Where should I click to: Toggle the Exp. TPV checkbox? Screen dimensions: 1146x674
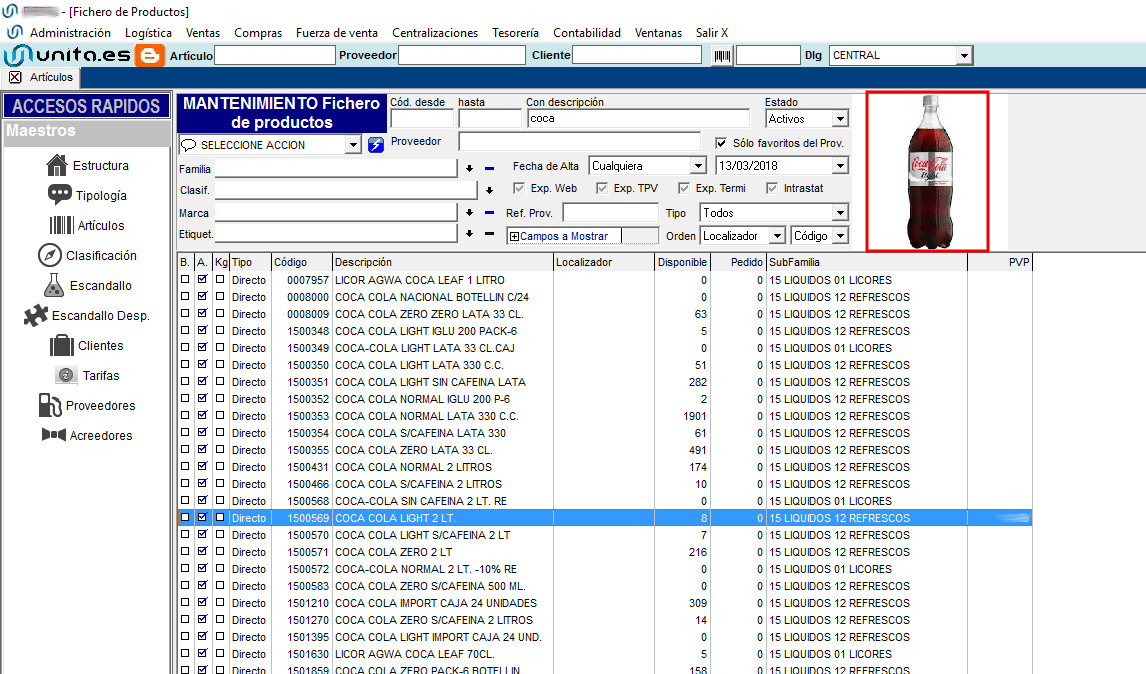(x=602, y=188)
